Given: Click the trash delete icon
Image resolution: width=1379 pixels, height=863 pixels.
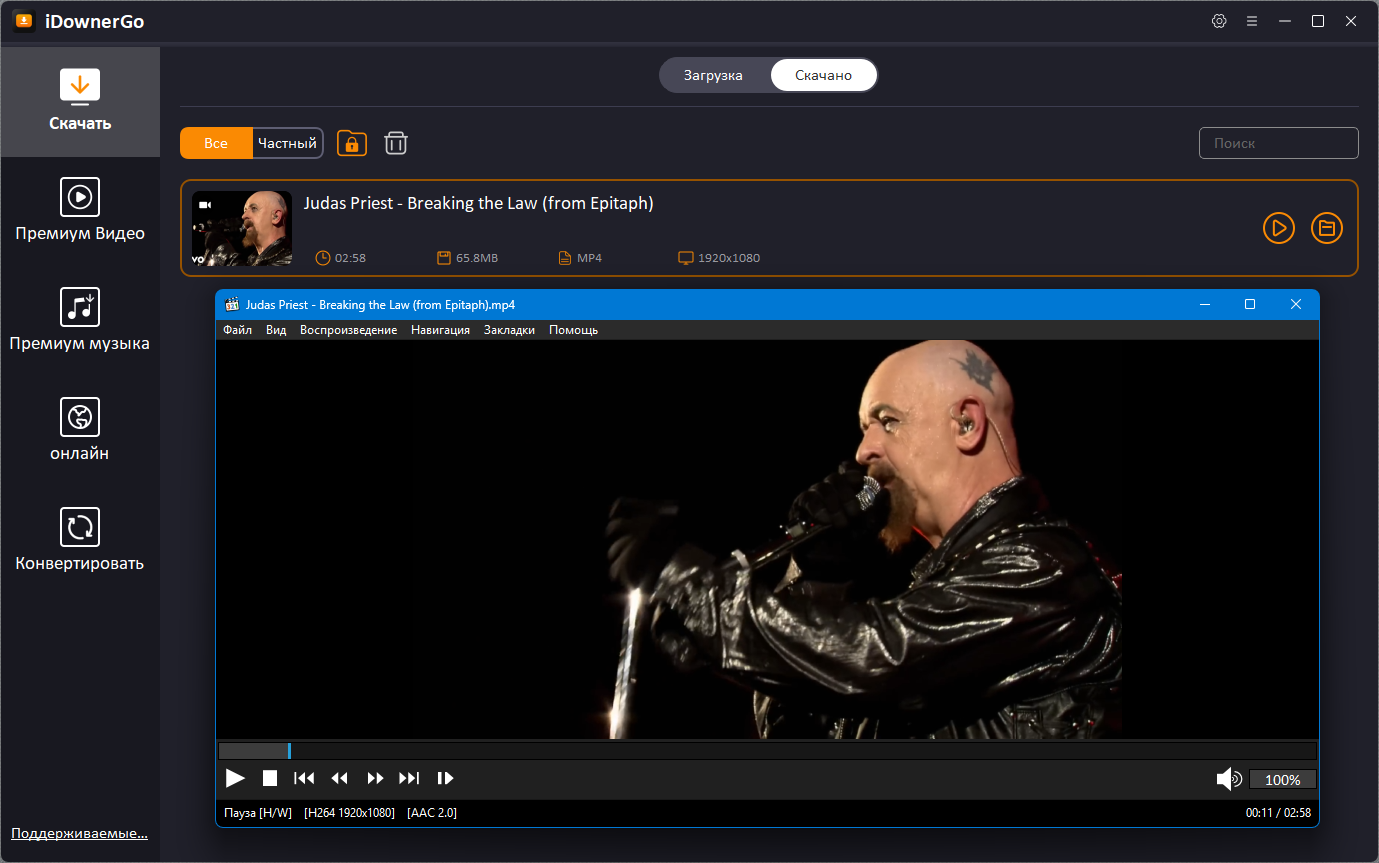Looking at the screenshot, I should tap(396, 143).
